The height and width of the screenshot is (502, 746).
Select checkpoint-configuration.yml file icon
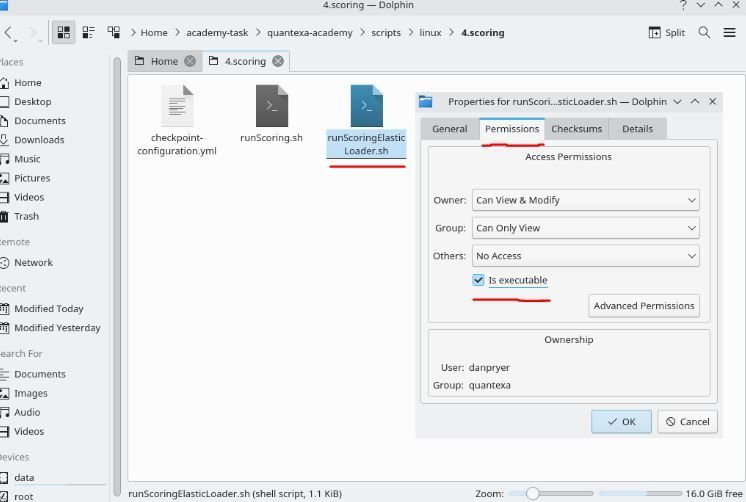point(177,106)
